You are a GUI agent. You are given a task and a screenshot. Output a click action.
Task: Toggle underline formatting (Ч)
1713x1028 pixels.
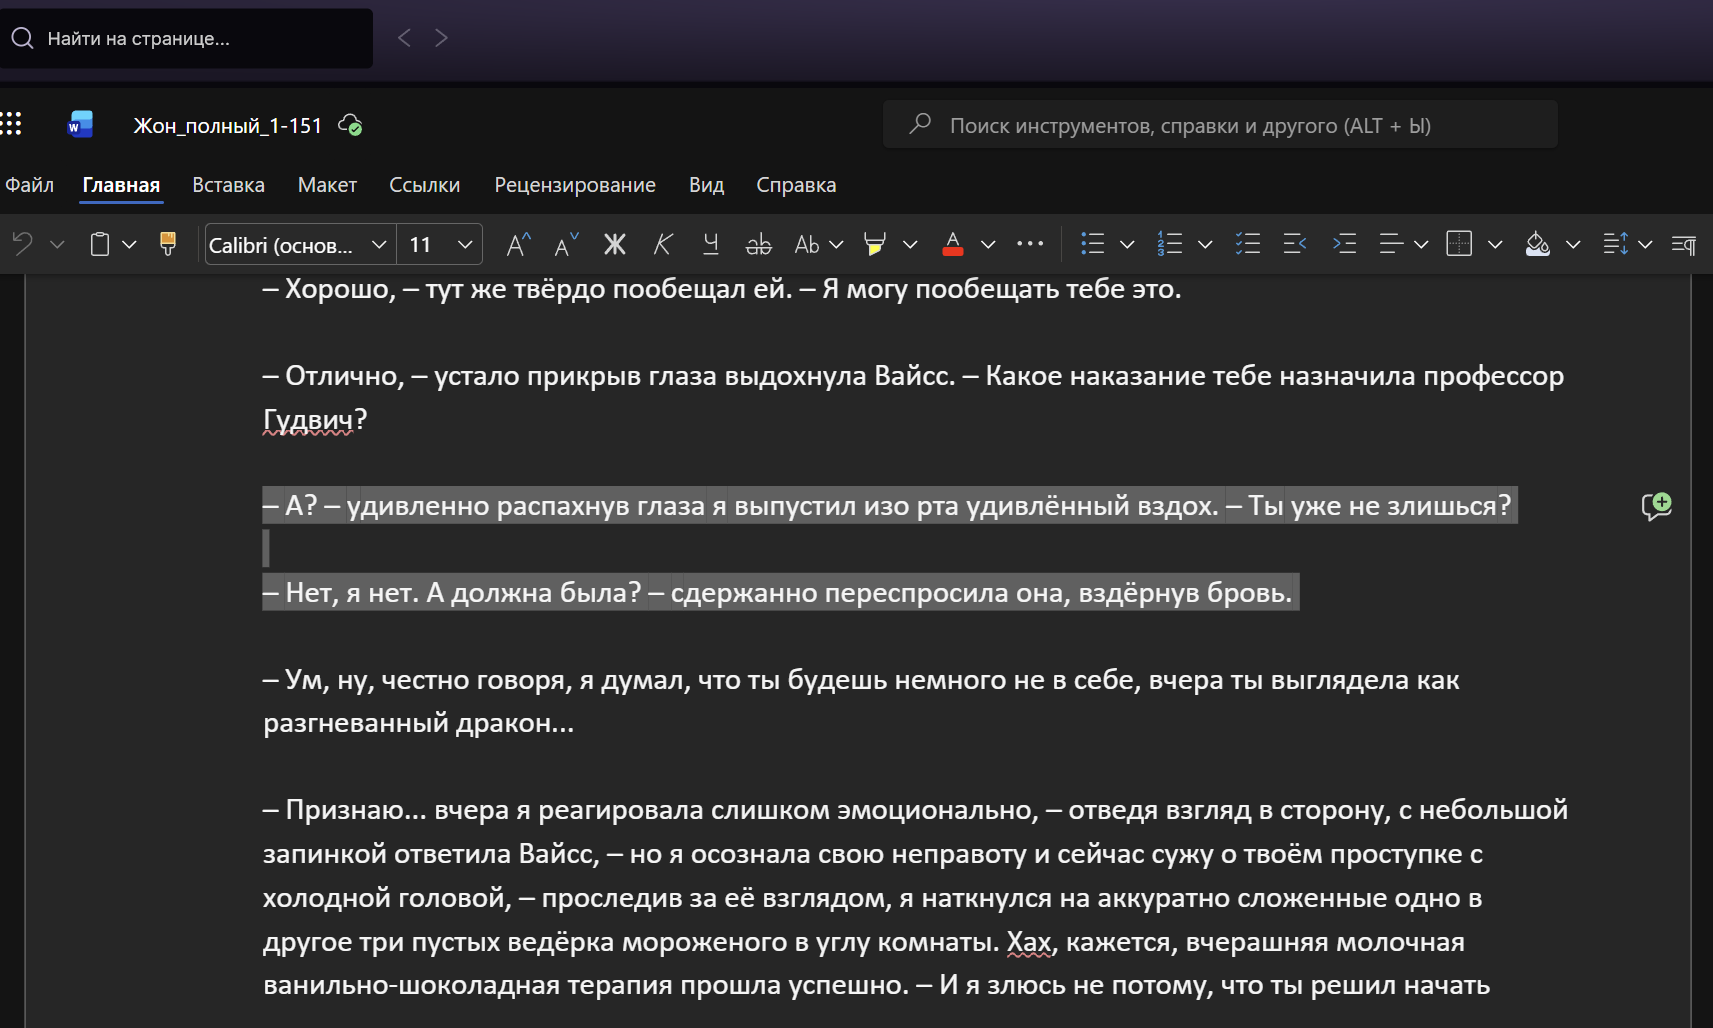click(710, 244)
